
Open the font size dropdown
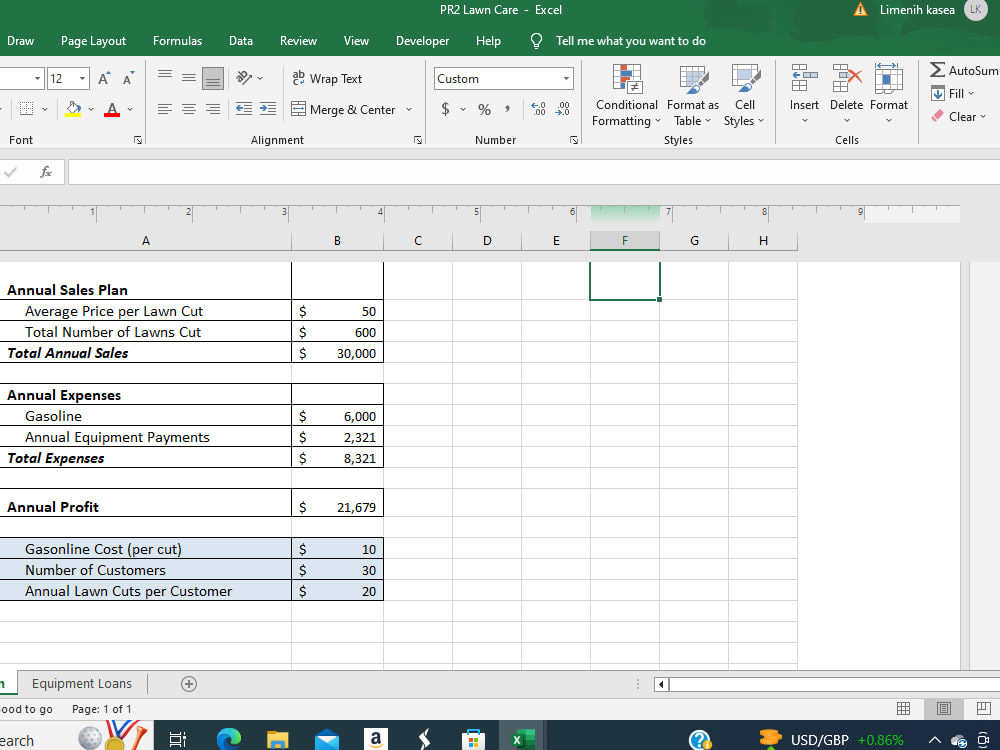click(82, 78)
